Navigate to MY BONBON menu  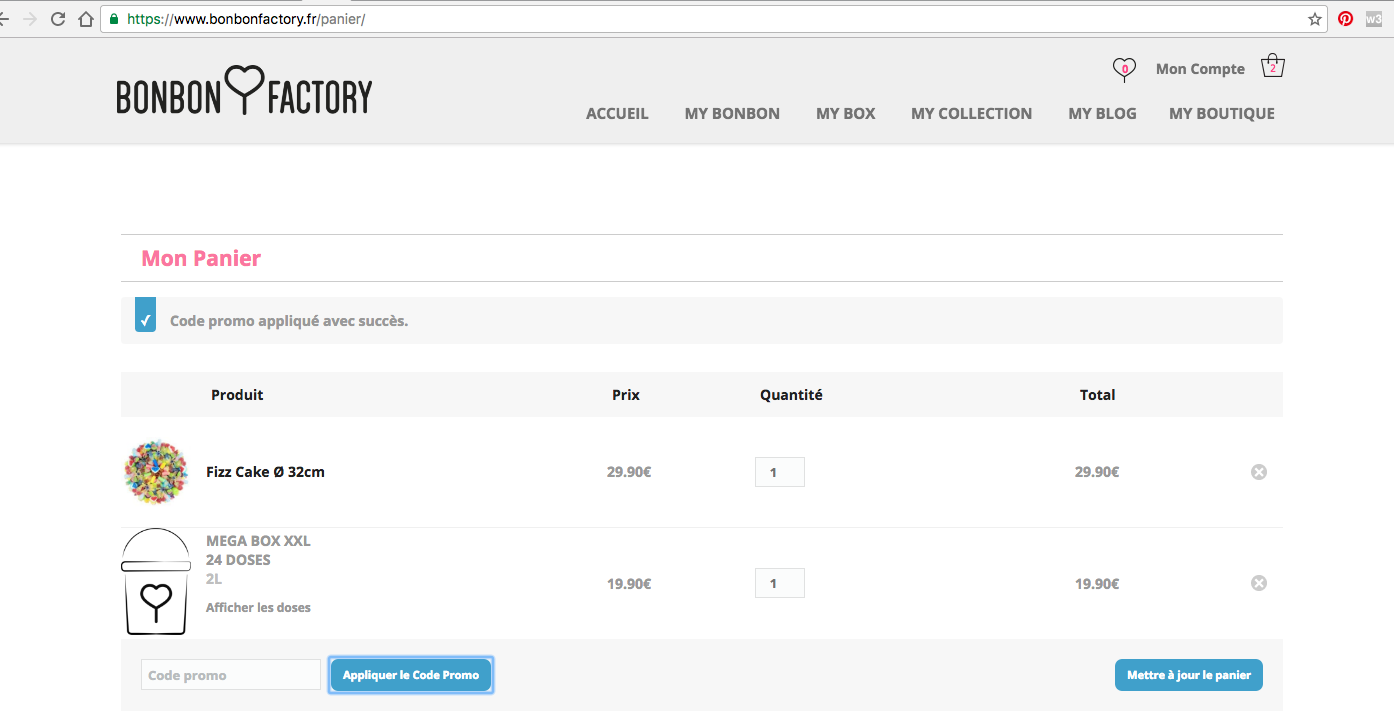732,114
